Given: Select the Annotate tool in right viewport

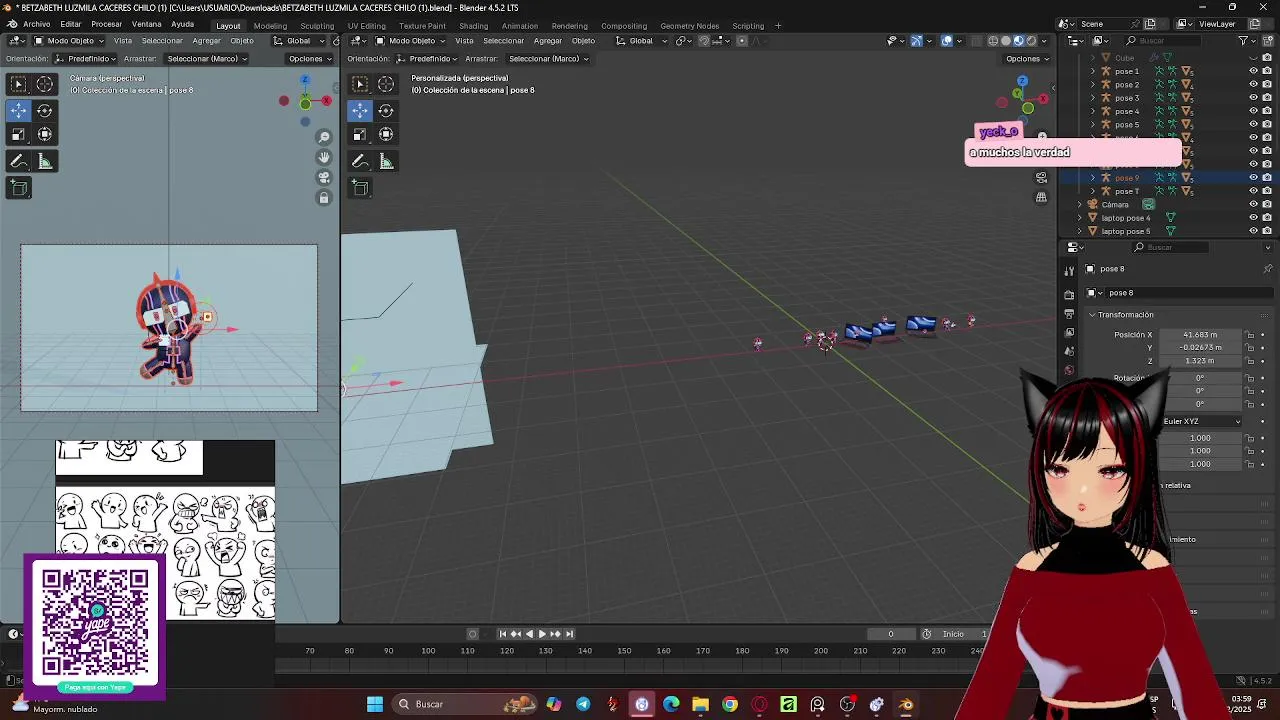Looking at the screenshot, I should [x=360, y=161].
